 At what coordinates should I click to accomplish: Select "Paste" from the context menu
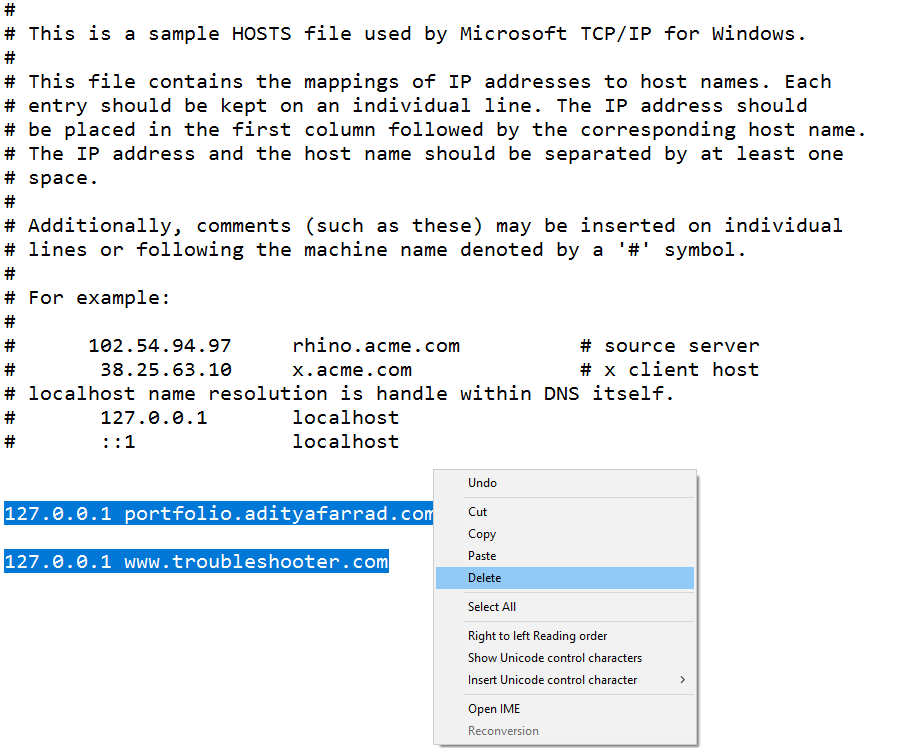pos(481,556)
